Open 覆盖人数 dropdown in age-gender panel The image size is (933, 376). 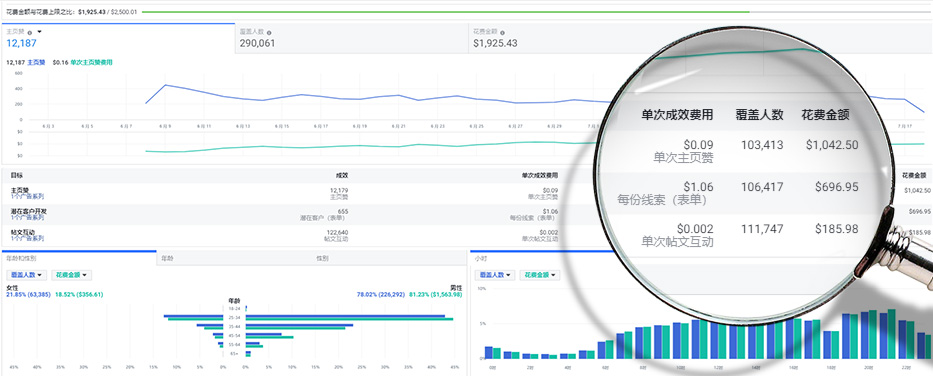click(x=26, y=275)
